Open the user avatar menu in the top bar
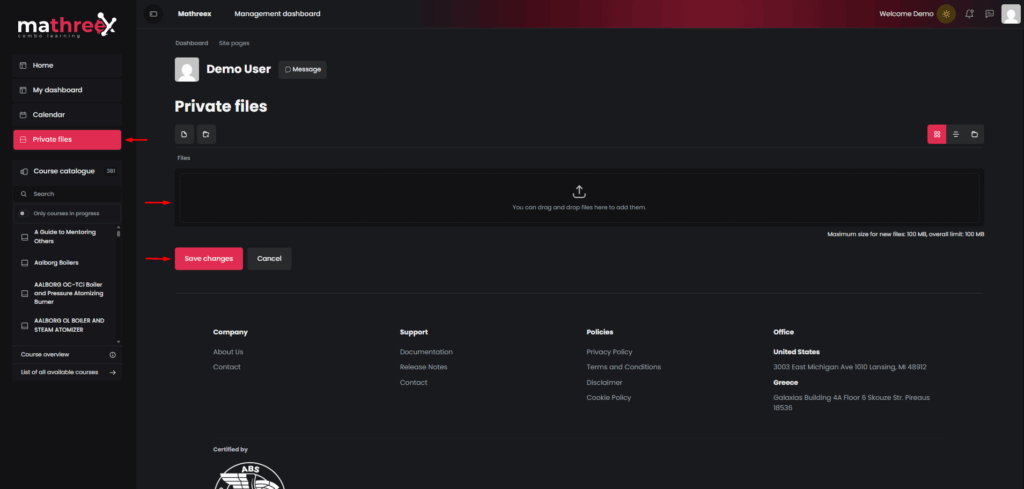 tap(1010, 14)
